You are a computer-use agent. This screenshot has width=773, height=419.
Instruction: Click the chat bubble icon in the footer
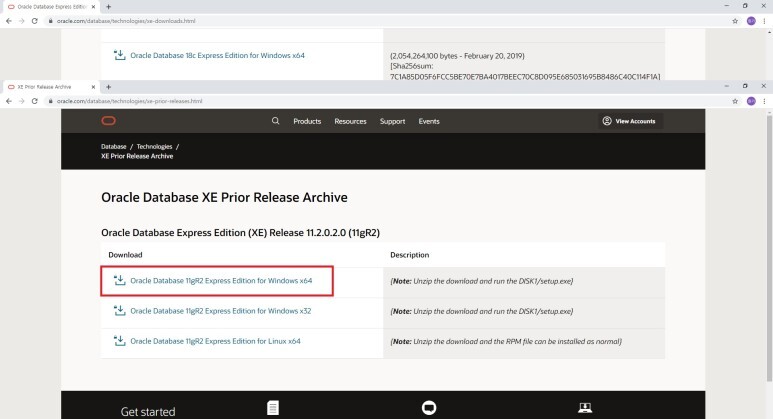(429, 408)
